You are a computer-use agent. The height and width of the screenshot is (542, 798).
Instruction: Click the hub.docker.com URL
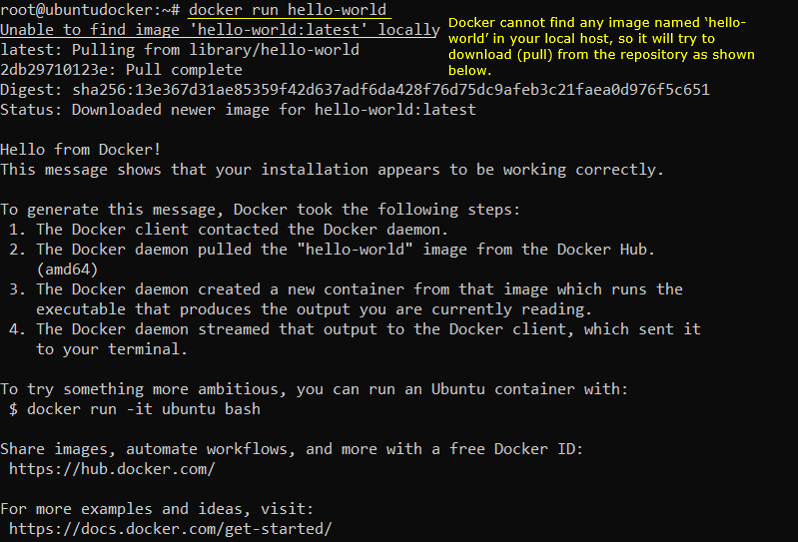coord(112,468)
